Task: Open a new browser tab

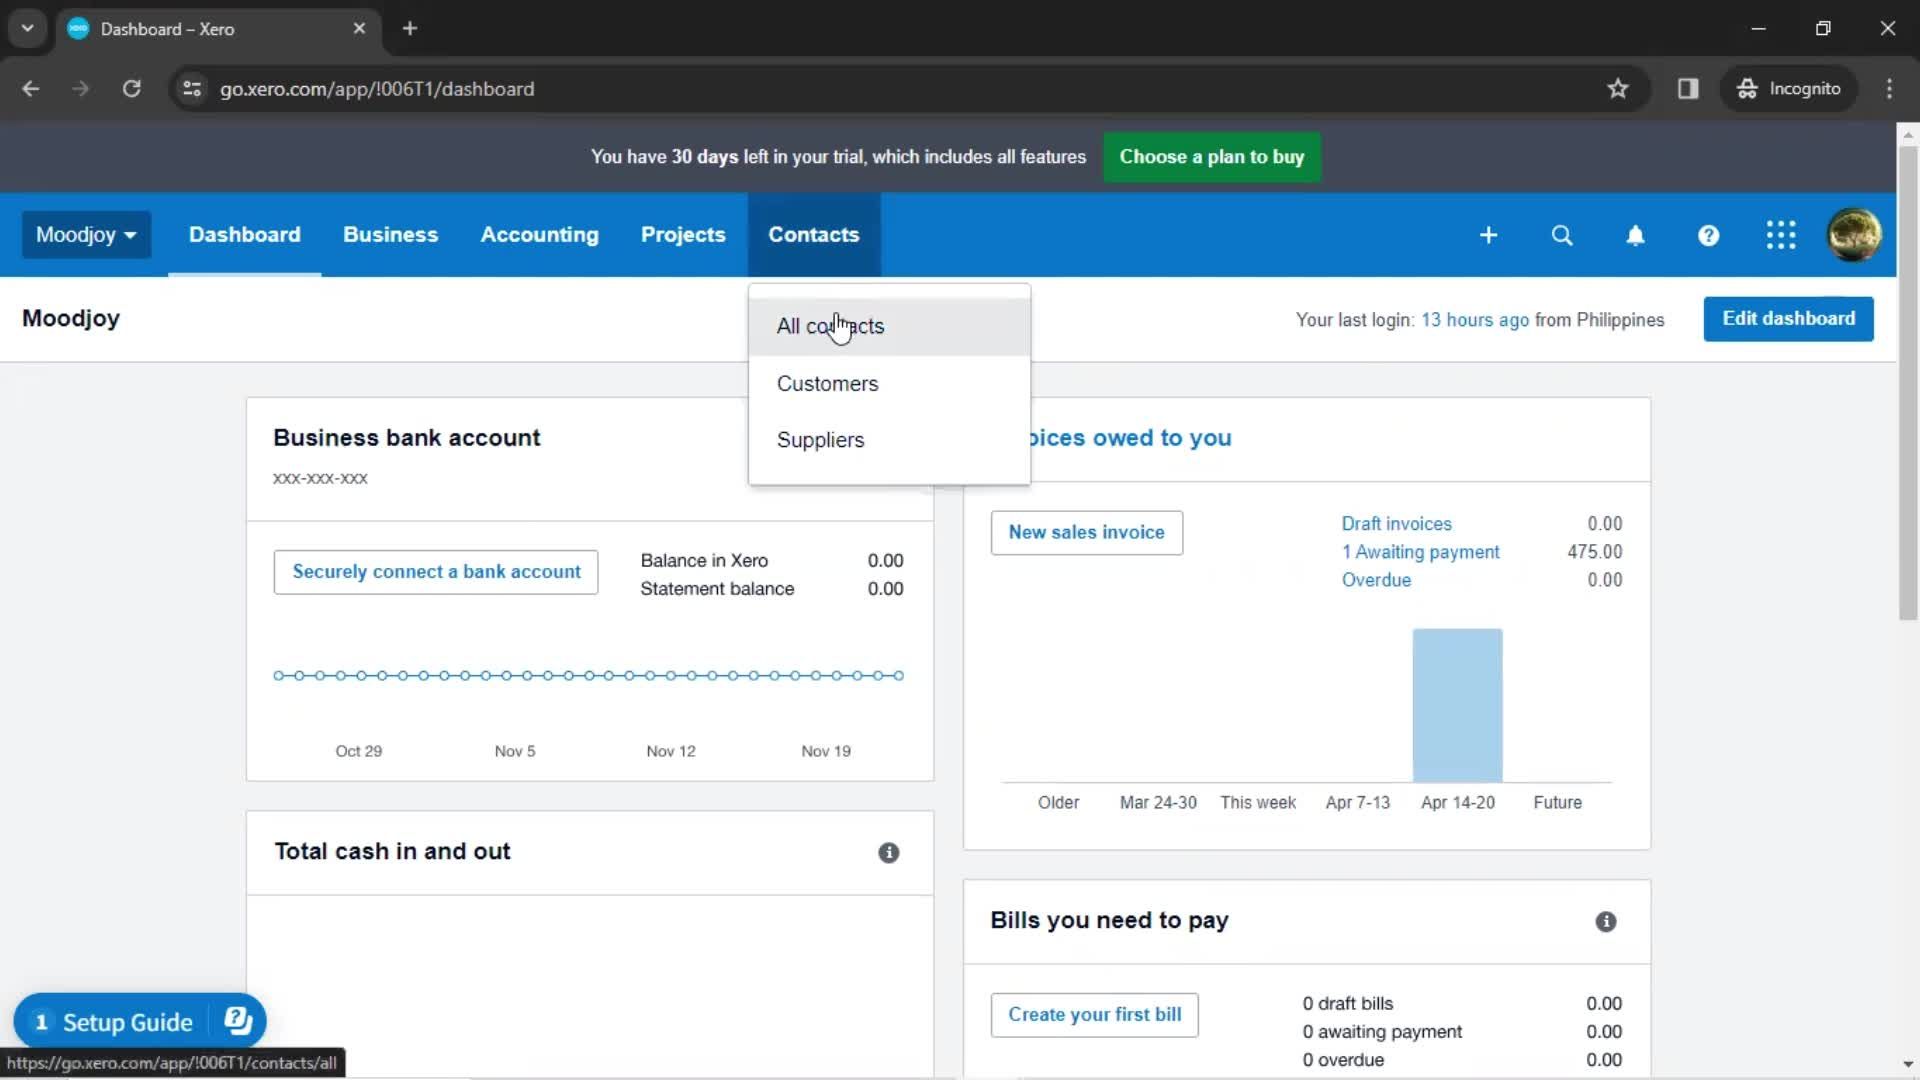Action: coord(409,29)
